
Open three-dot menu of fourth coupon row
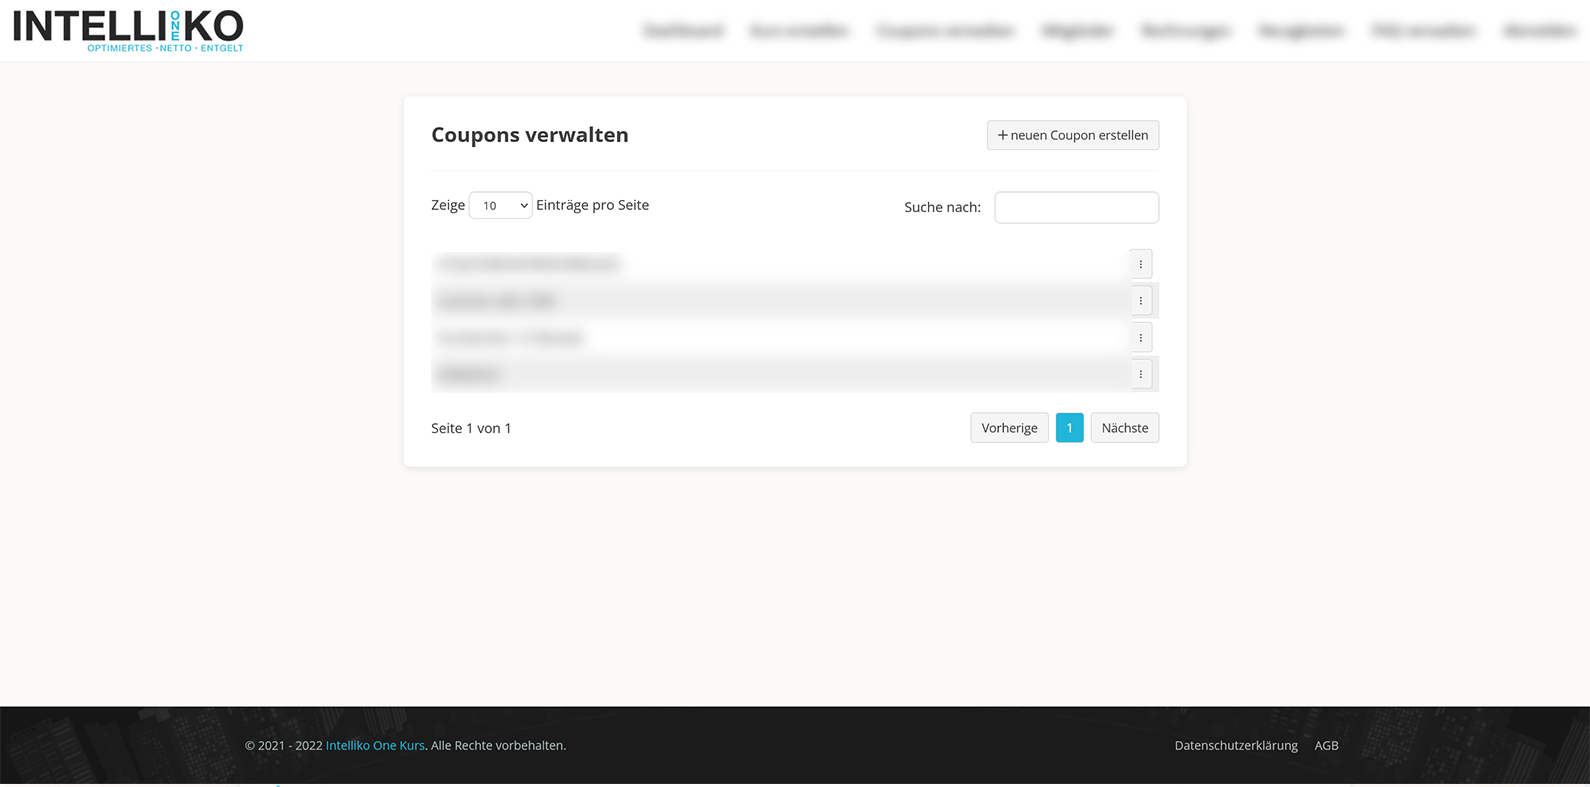pos(1140,374)
